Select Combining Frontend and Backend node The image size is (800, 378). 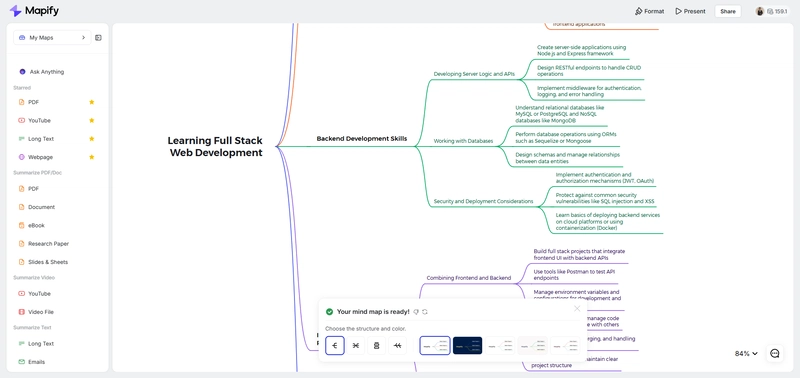tap(468, 278)
